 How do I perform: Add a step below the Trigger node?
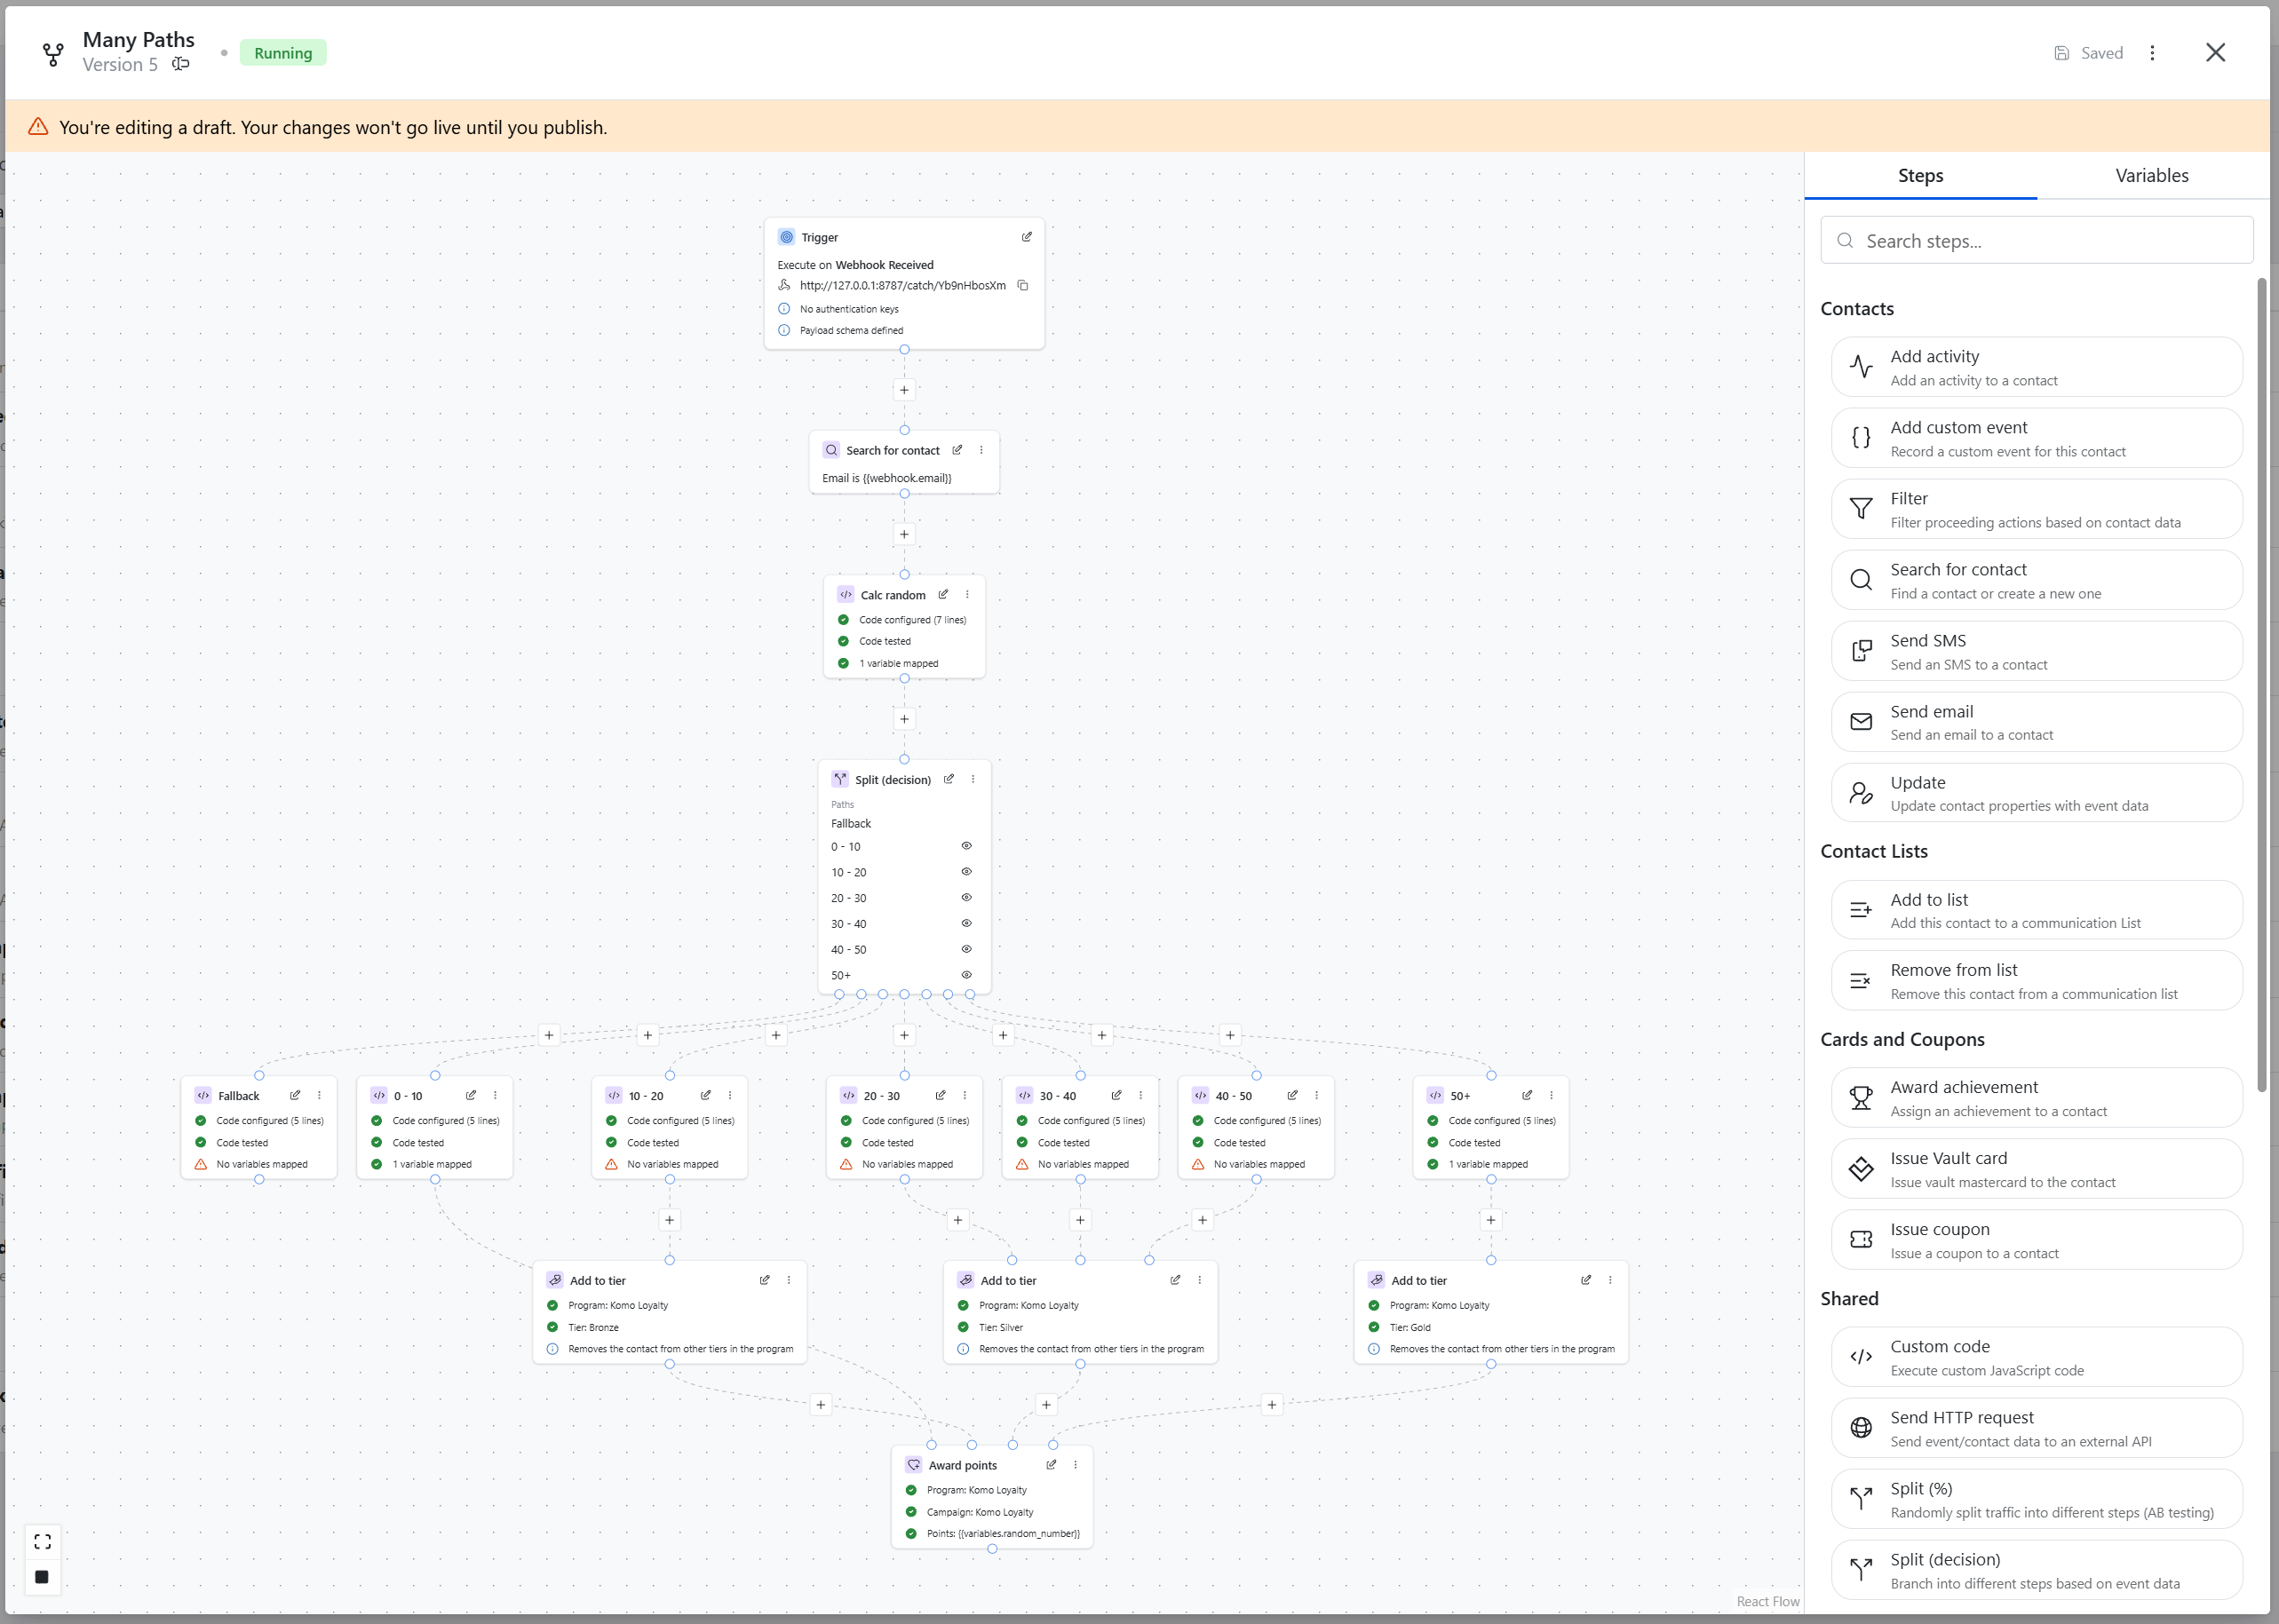click(904, 390)
